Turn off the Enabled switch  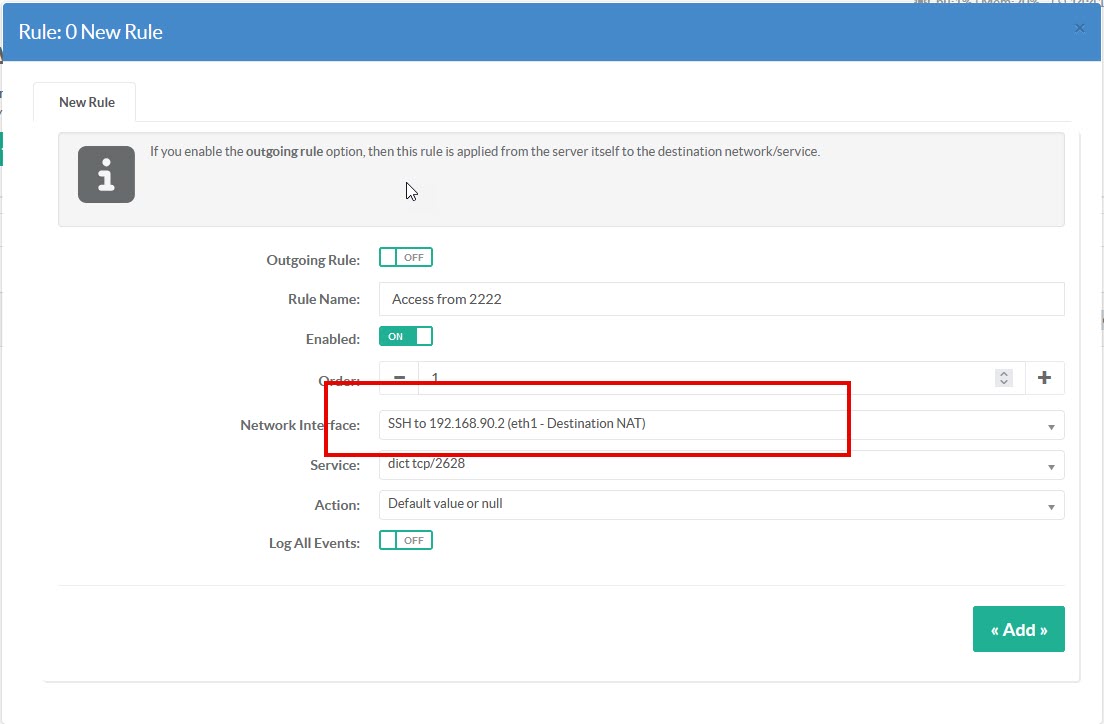tap(405, 337)
